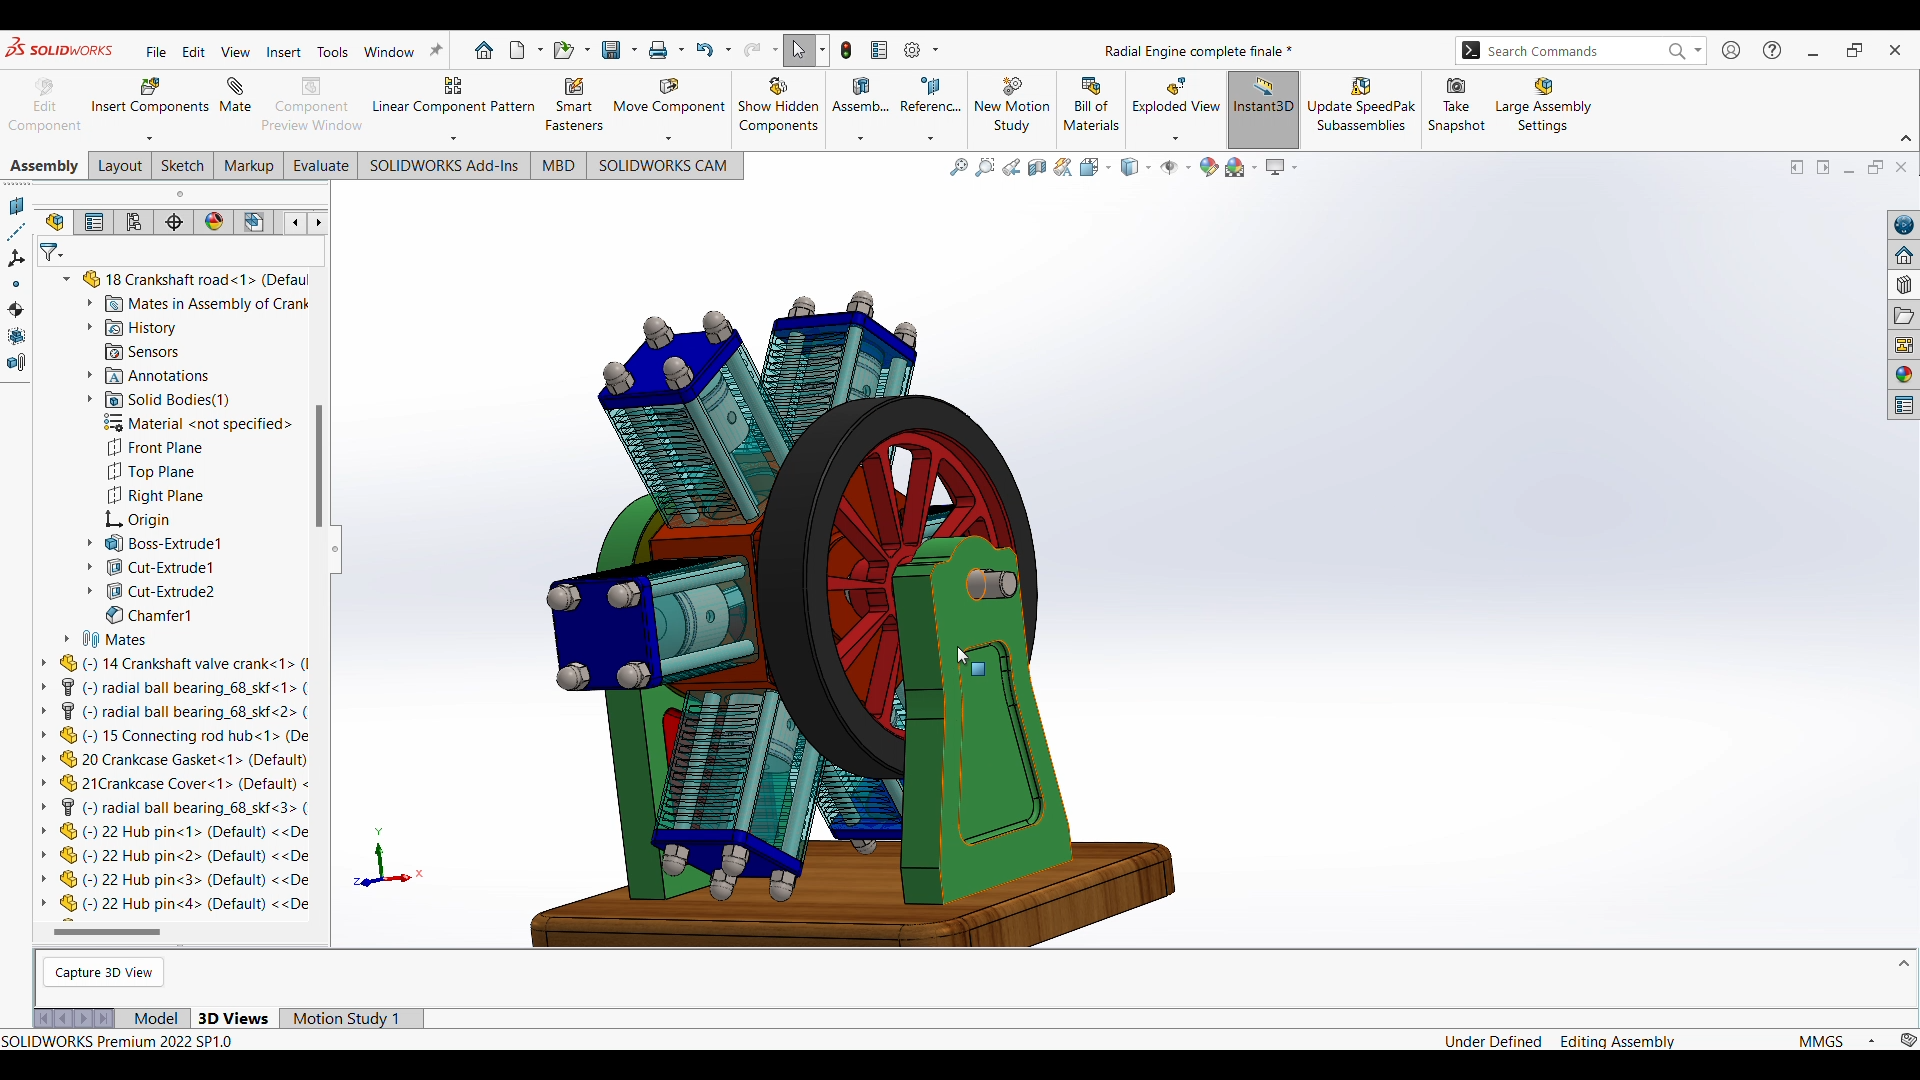
Task: Expand the 14 Crankshaft valve crank component
Action: pyautogui.click(x=44, y=664)
